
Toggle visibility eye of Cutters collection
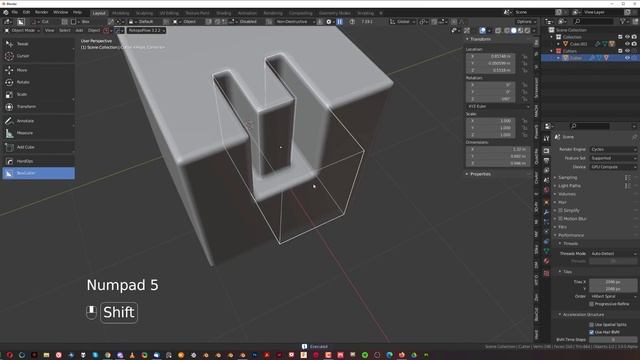pos(627,51)
